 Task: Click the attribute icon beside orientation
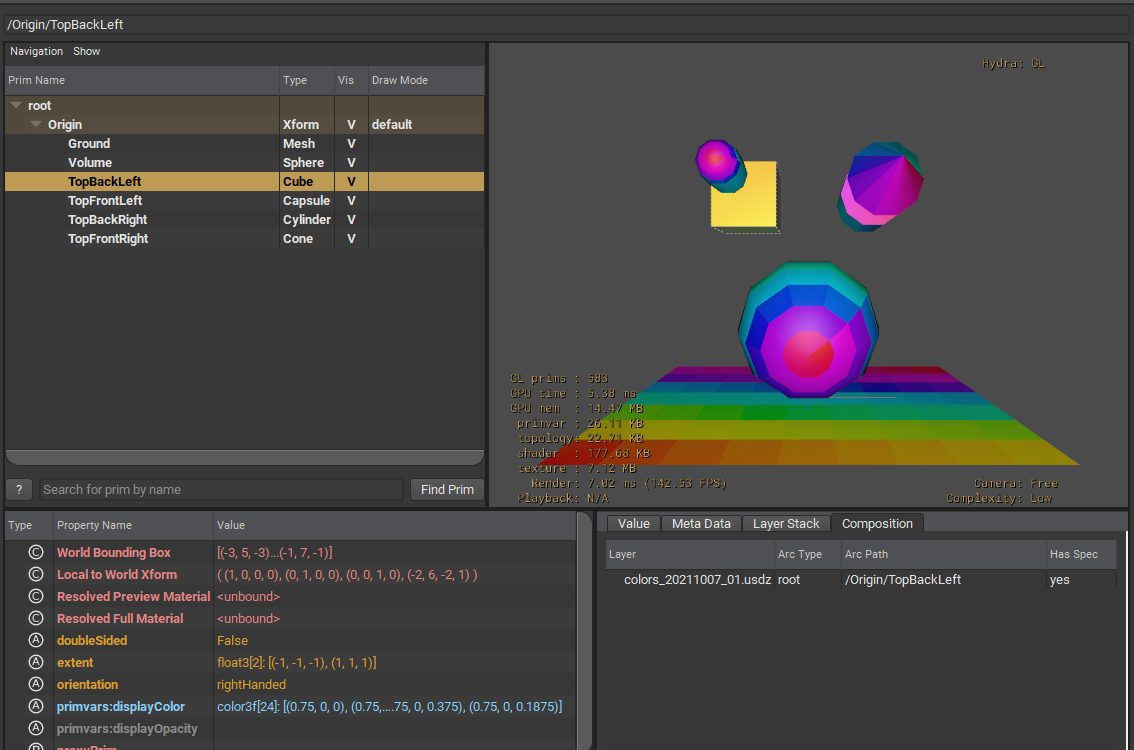[36, 685]
